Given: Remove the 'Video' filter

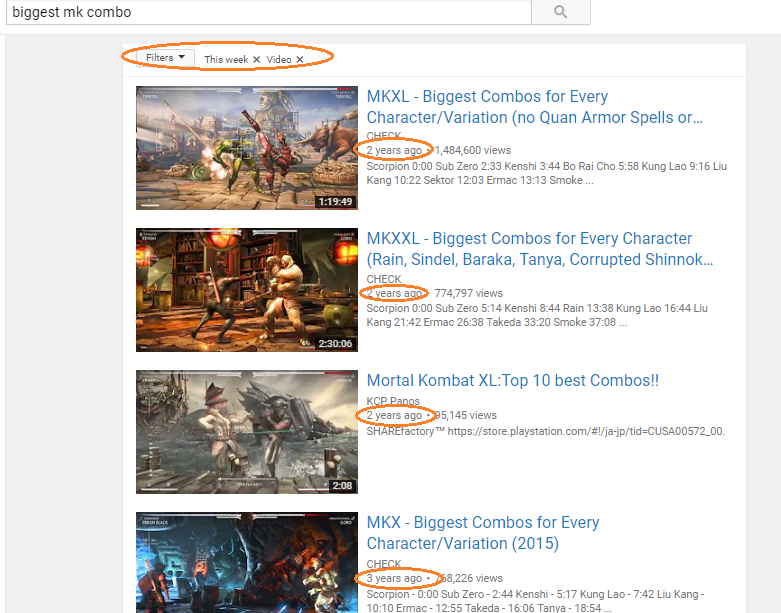Looking at the screenshot, I should coord(299,60).
